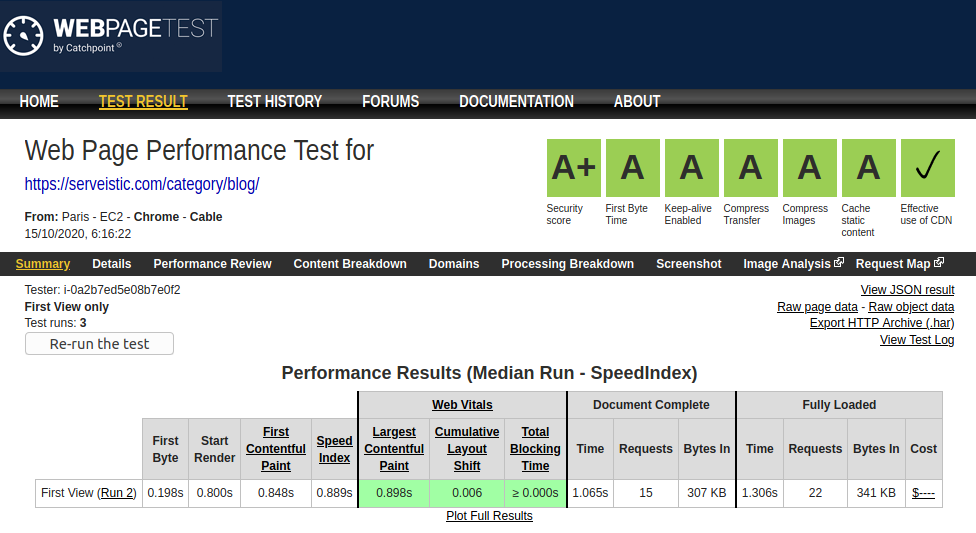Open the Web Vitals header link
Screen dimensions: 976x533
pyautogui.click(x=462, y=405)
